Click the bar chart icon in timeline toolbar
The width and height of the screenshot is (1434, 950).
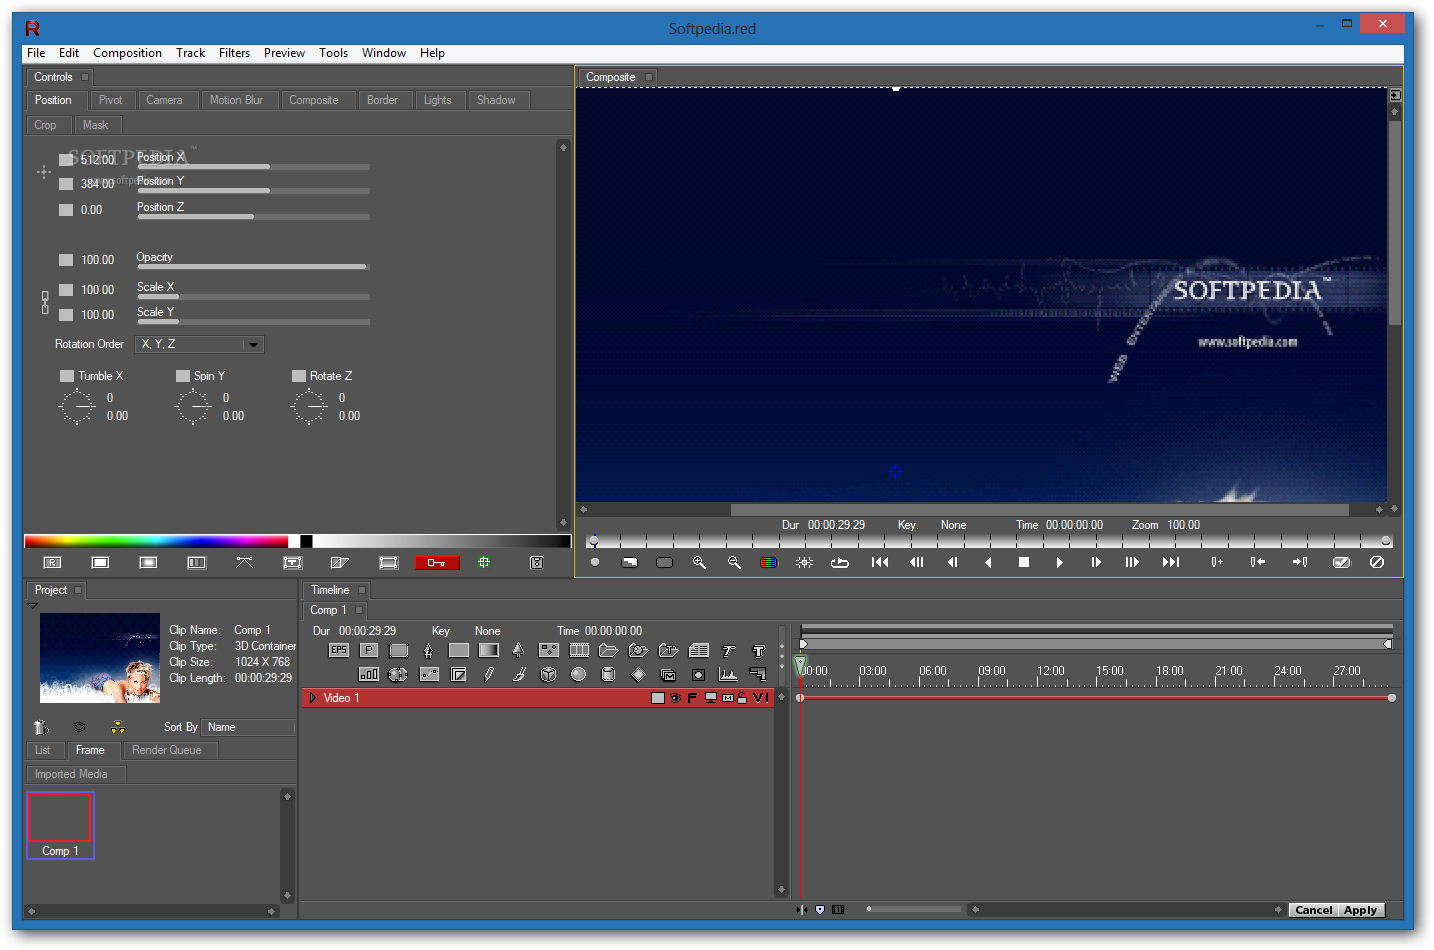[x=369, y=674]
